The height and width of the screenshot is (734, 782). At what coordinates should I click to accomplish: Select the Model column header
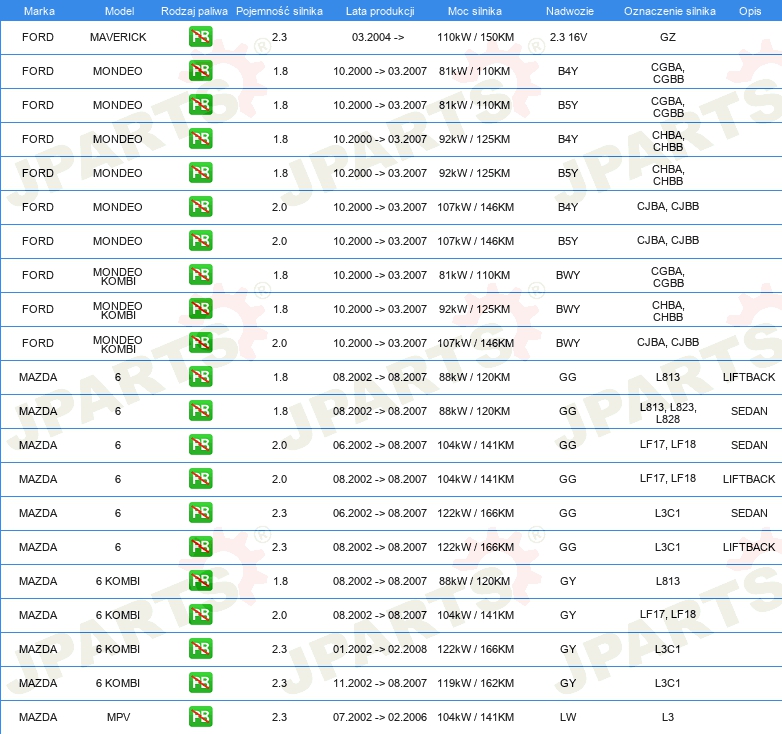tap(119, 11)
